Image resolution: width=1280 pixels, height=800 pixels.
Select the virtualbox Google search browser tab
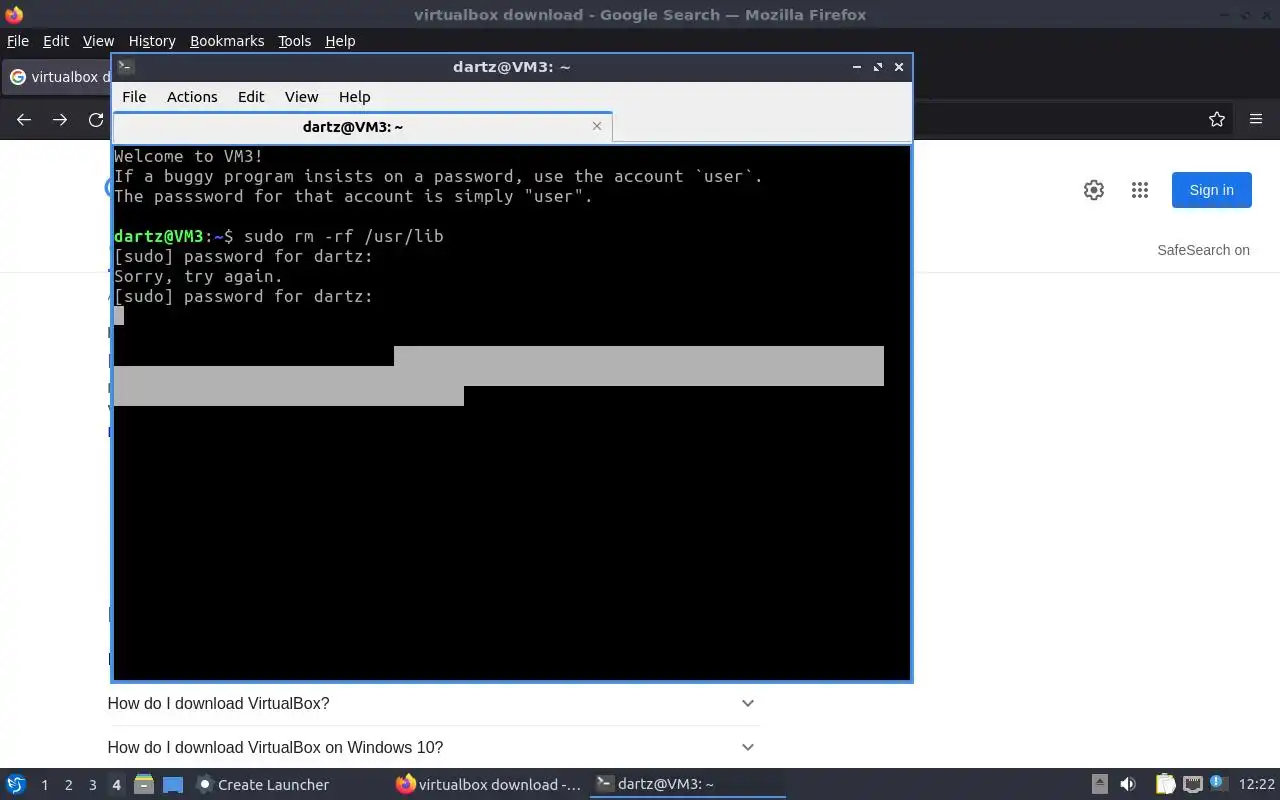coord(57,77)
